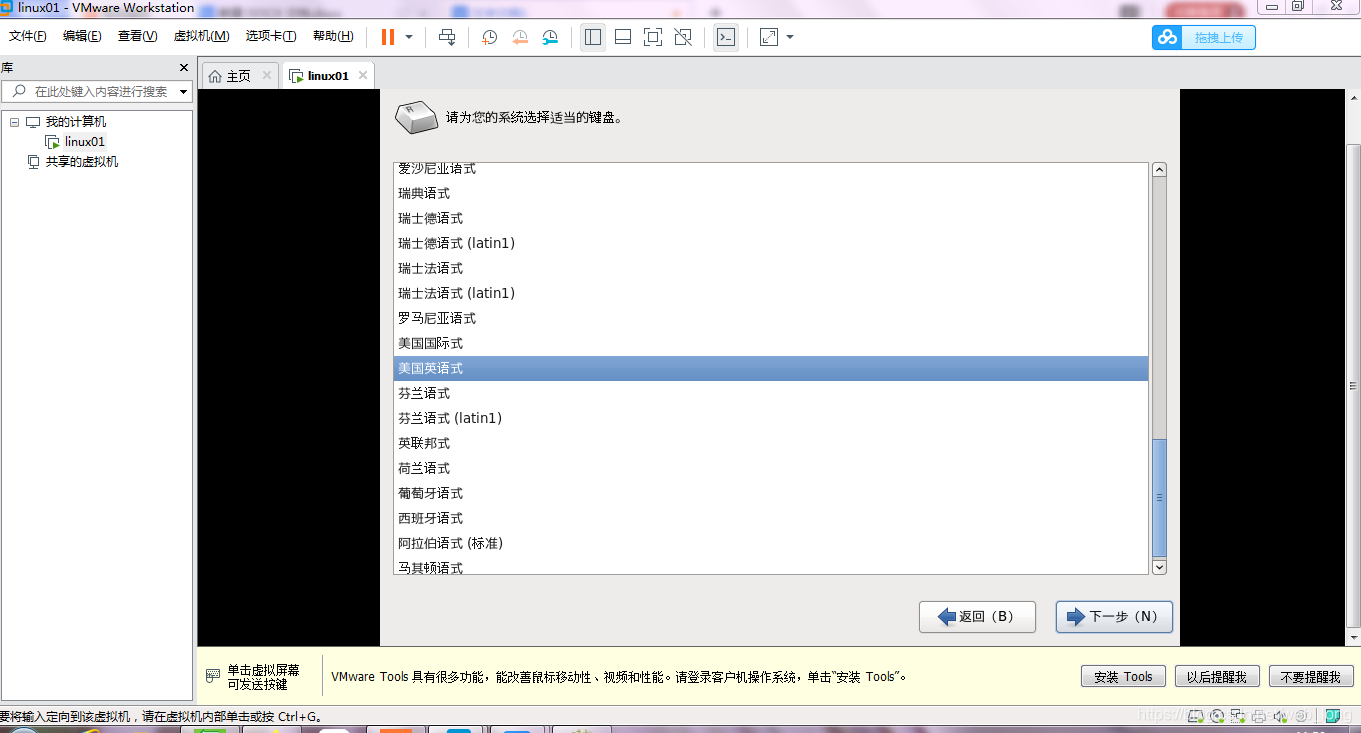The width and height of the screenshot is (1361, 733).
Task: Open the 文件(F) menu
Action: click(x=28, y=36)
